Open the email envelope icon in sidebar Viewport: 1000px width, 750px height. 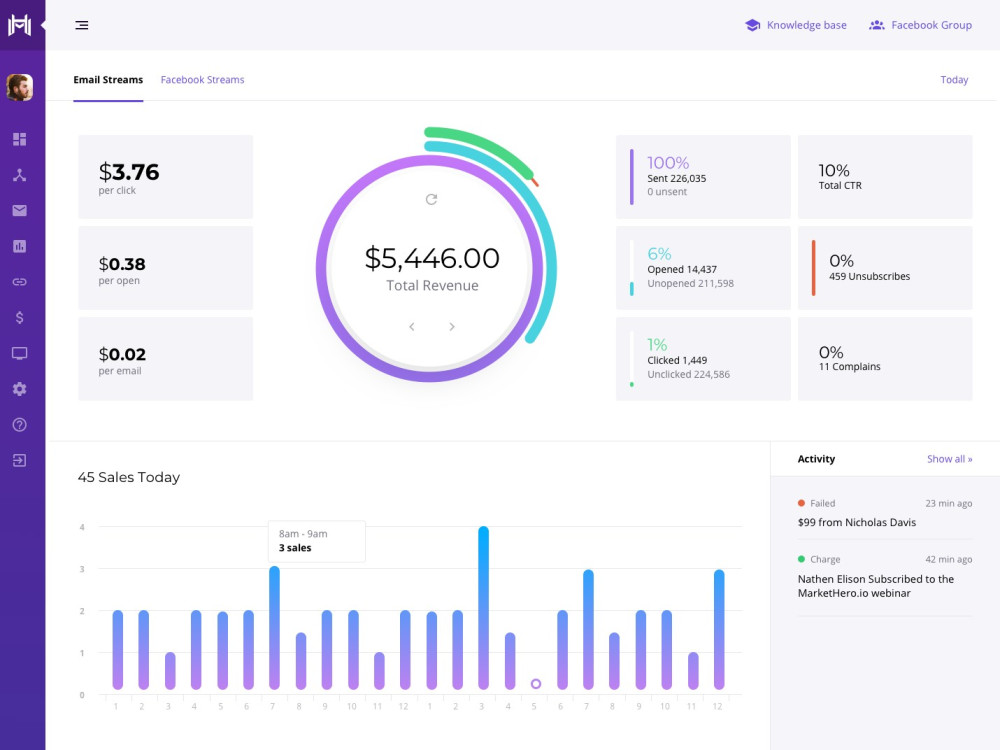(x=20, y=210)
